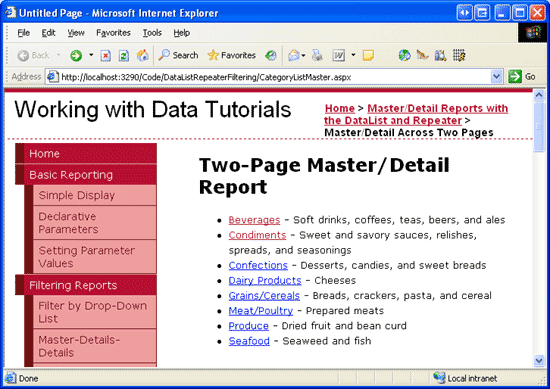The image size is (550, 389).
Task: Click the page icon in Address bar
Action: [53, 77]
